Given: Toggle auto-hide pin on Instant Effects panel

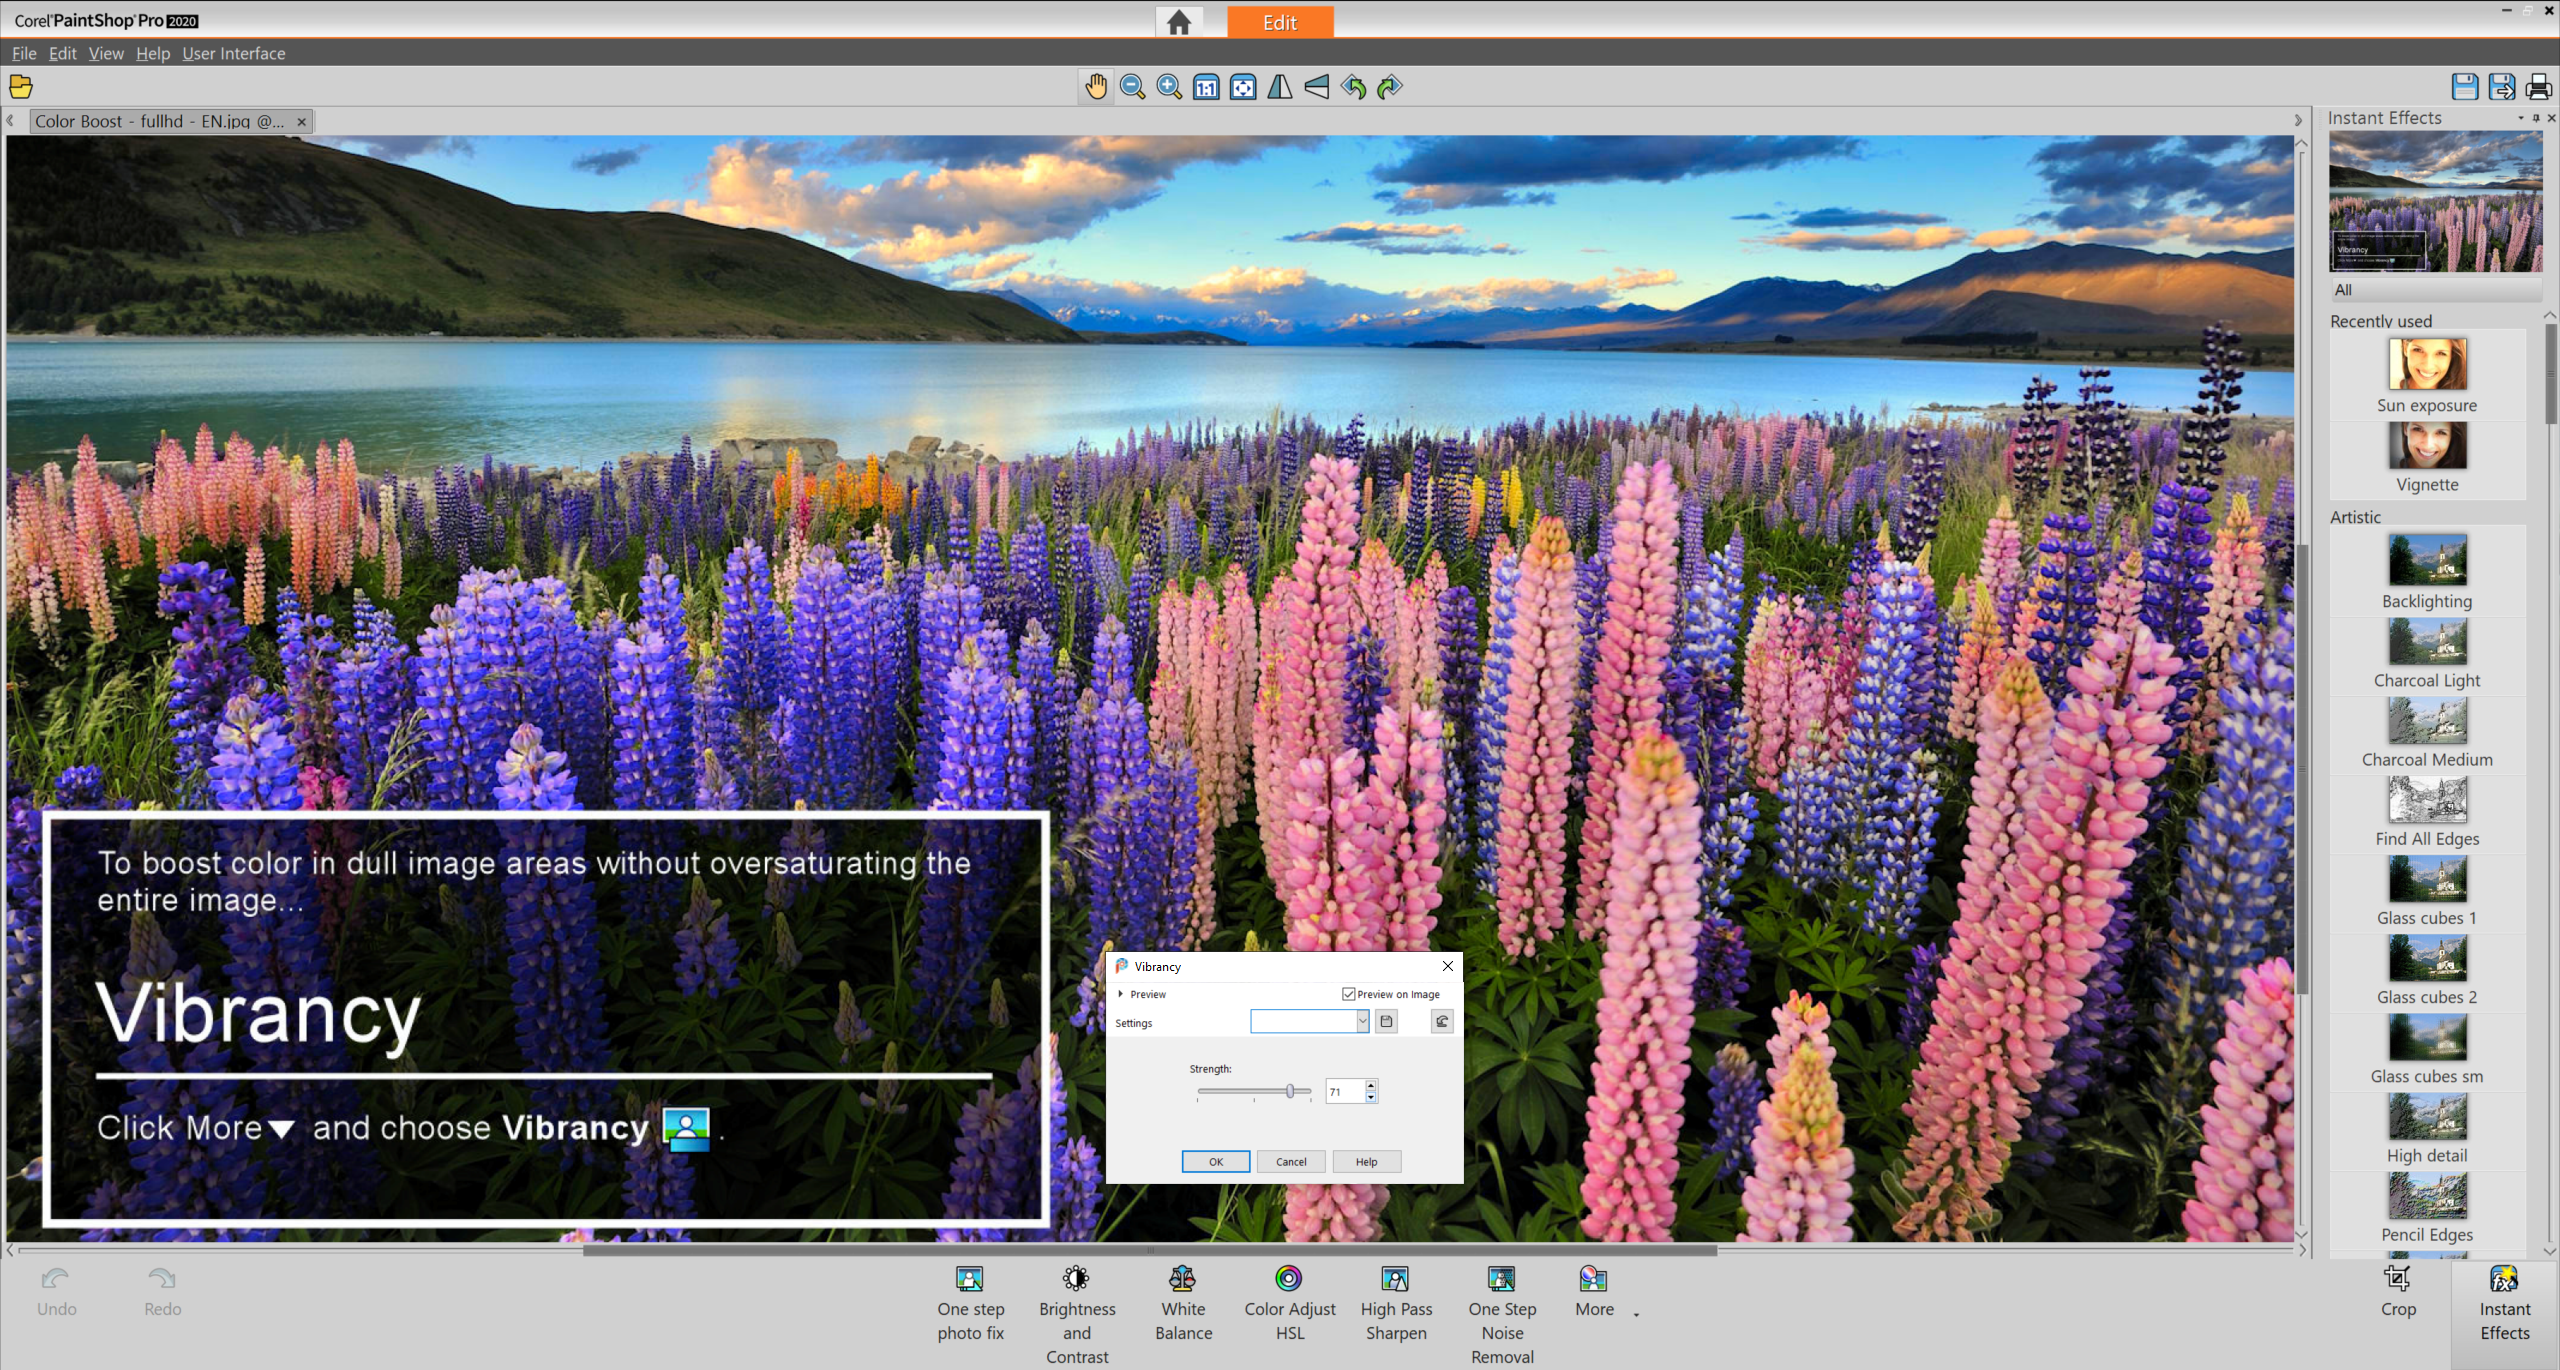Looking at the screenshot, I should coord(2536,117).
